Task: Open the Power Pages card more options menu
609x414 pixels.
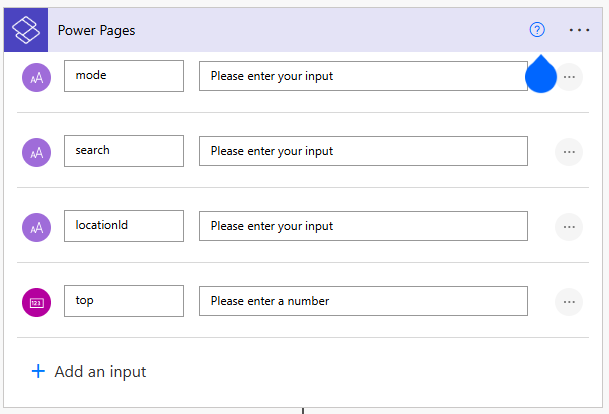Action: [x=579, y=30]
